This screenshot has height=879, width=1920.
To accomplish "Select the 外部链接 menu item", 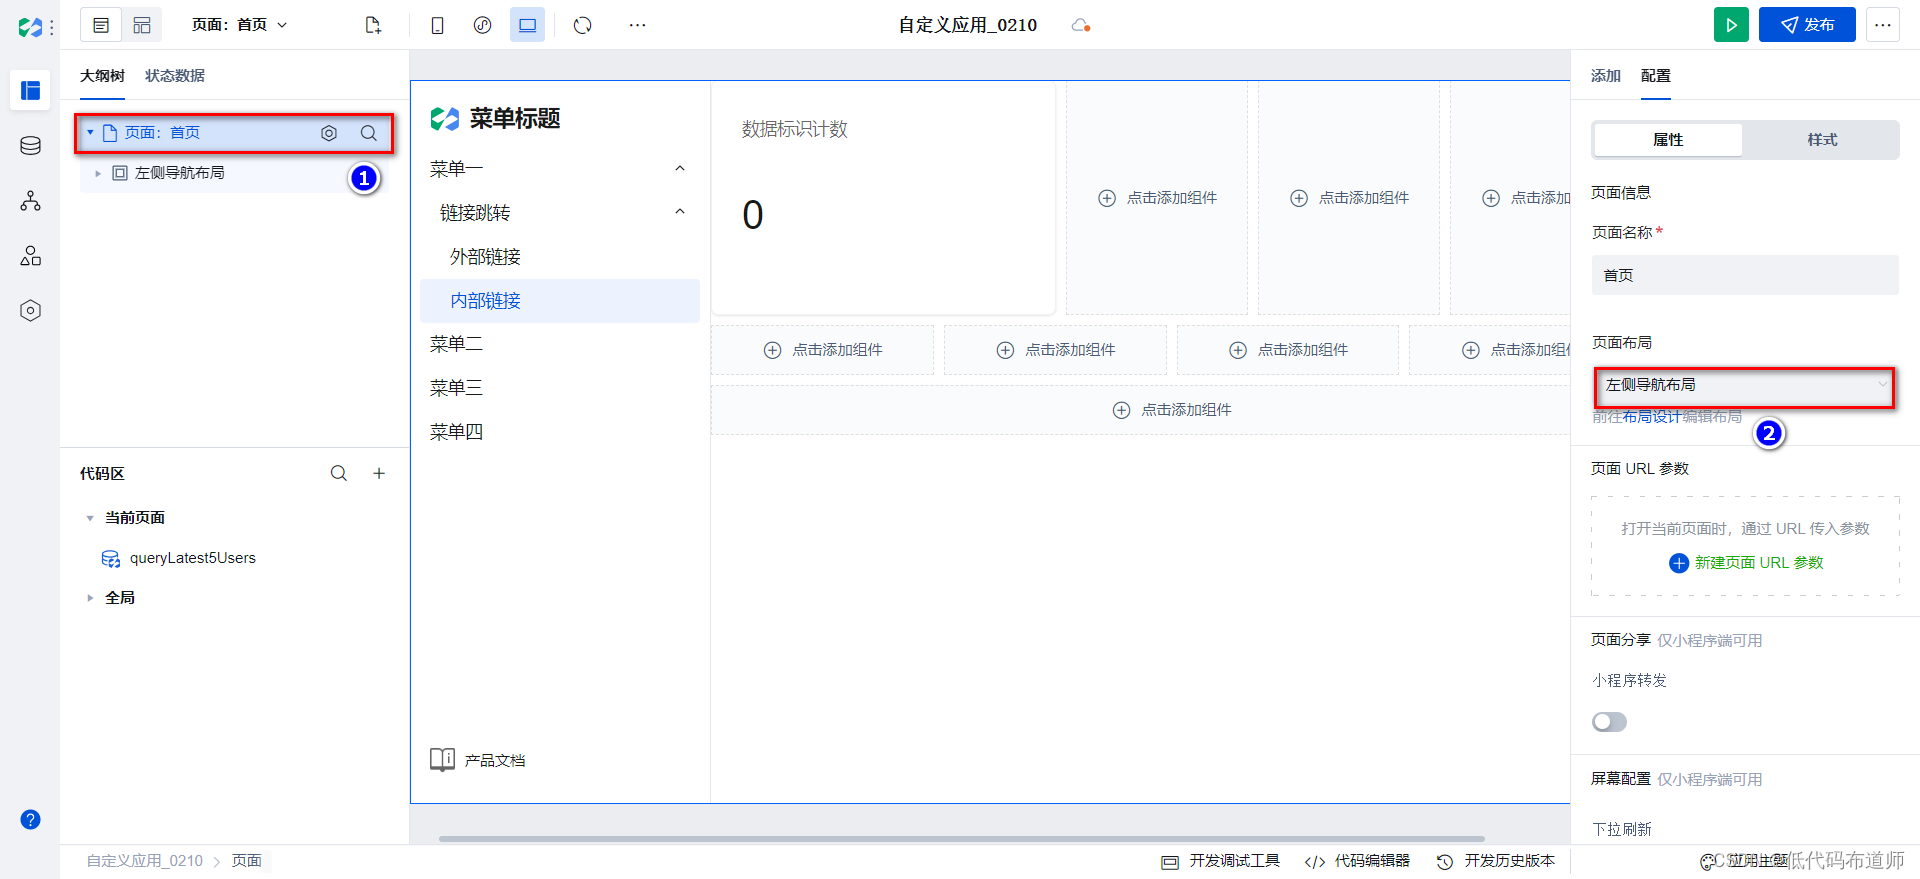I will click(x=560, y=257).
